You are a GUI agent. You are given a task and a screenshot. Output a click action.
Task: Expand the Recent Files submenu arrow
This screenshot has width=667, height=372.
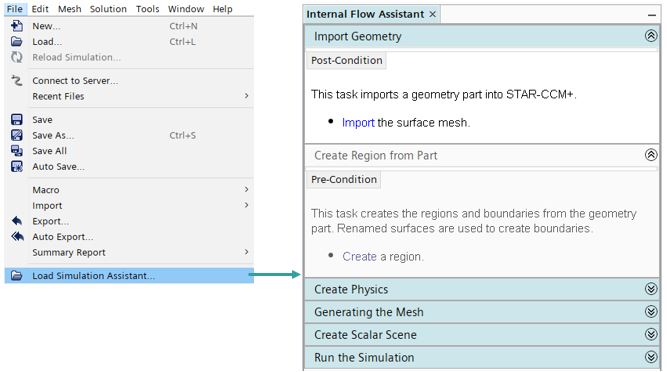(246, 96)
